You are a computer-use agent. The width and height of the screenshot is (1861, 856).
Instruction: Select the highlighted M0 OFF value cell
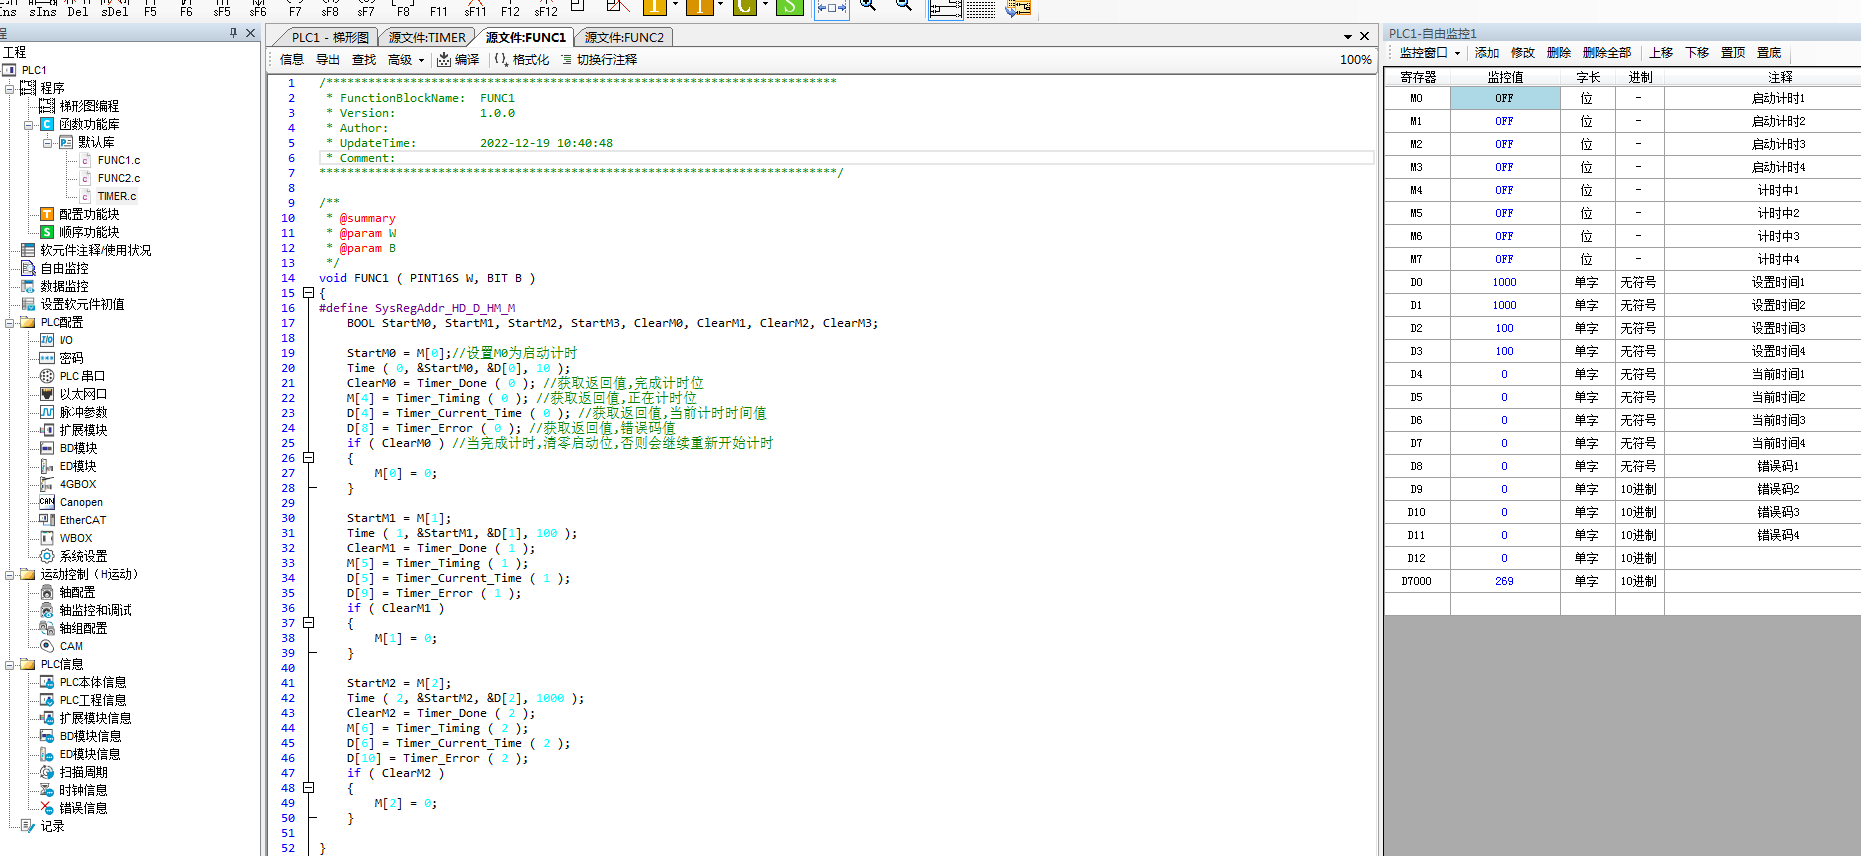(x=1504, y=98)
